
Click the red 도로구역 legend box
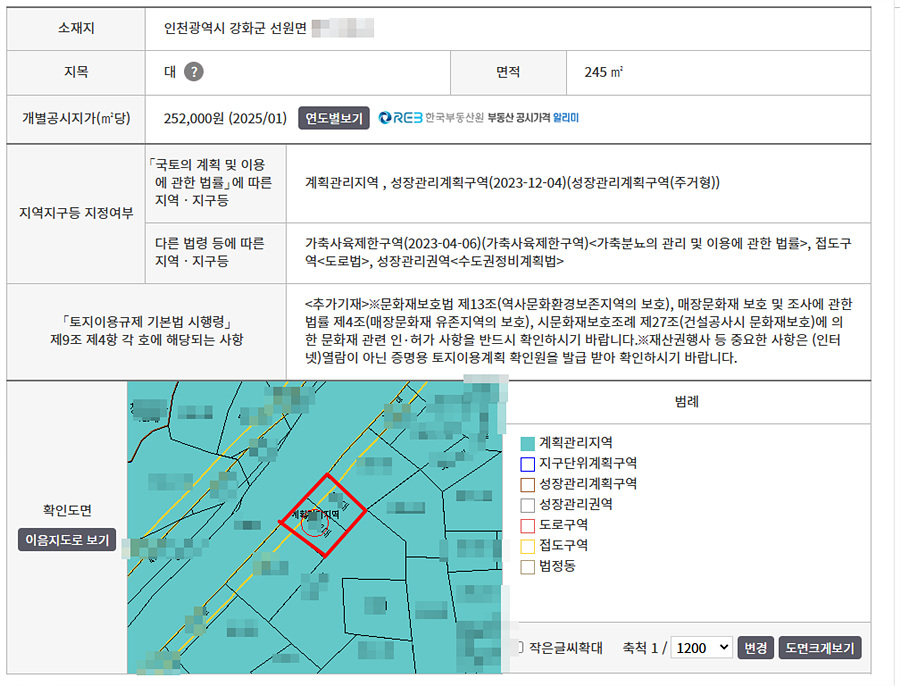click(528, 525)
